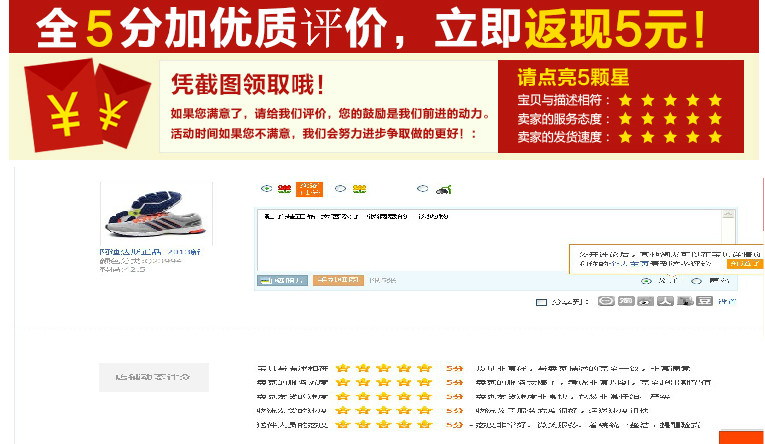Screen dimensions: 765x444
Task: Click the orange button beside the photo button
Action: coord(338,280)
